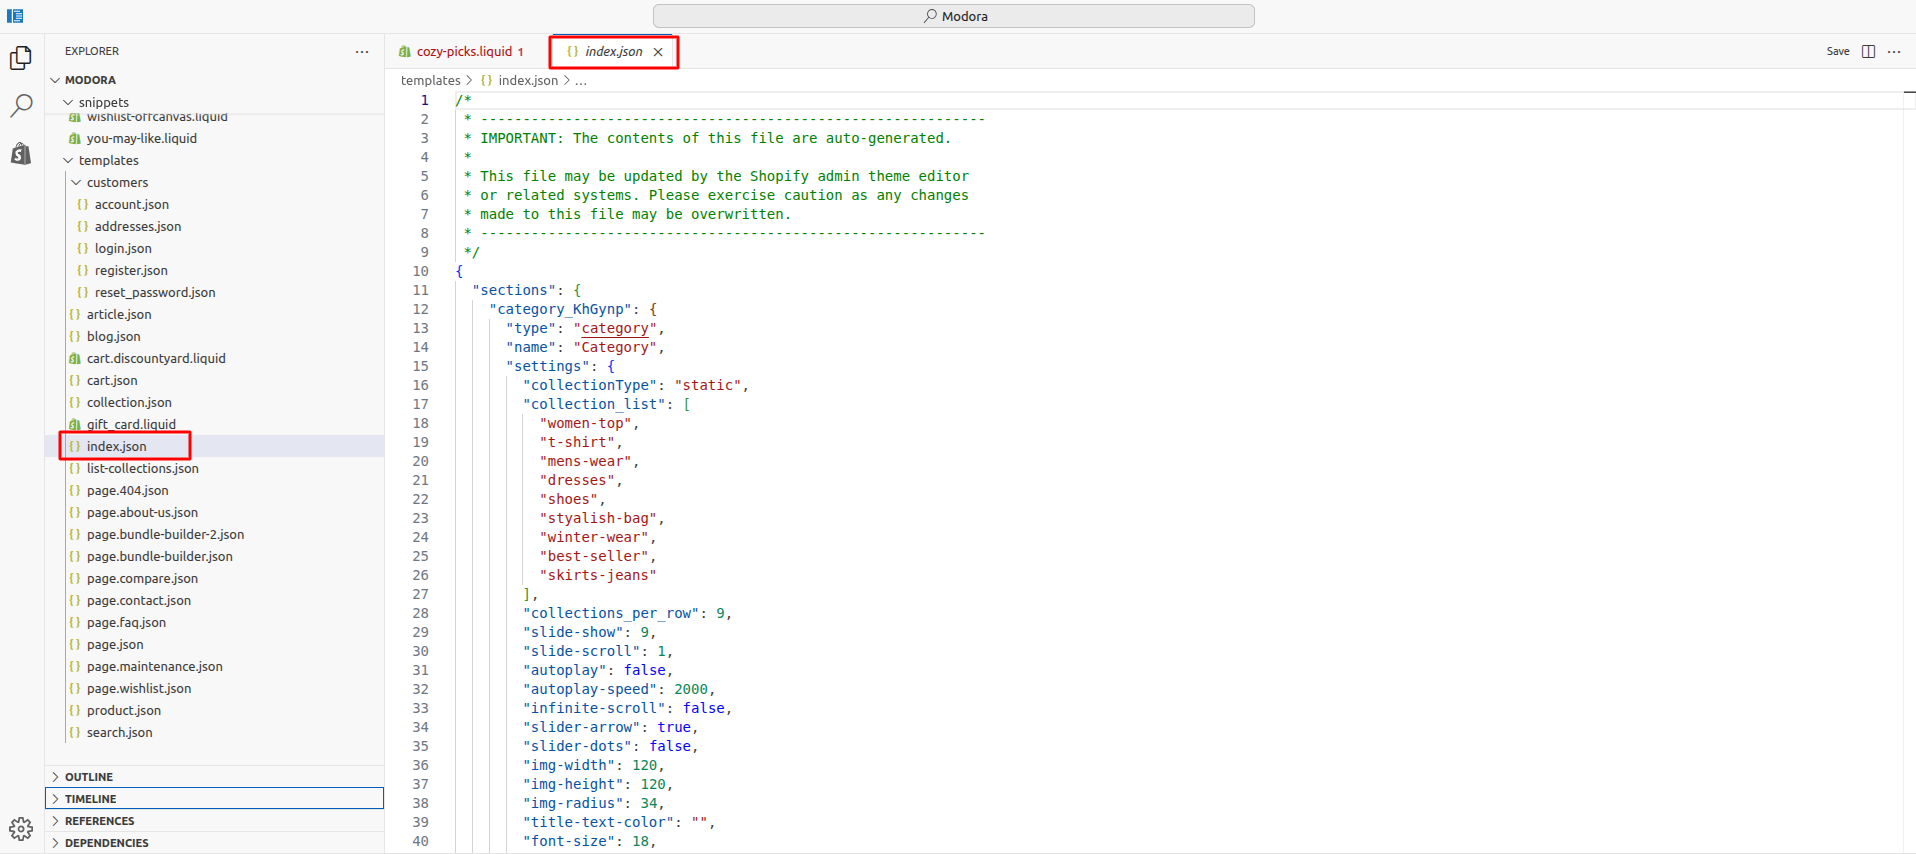Open the Explorer view icon in activity bar

[x=21, y=58]
